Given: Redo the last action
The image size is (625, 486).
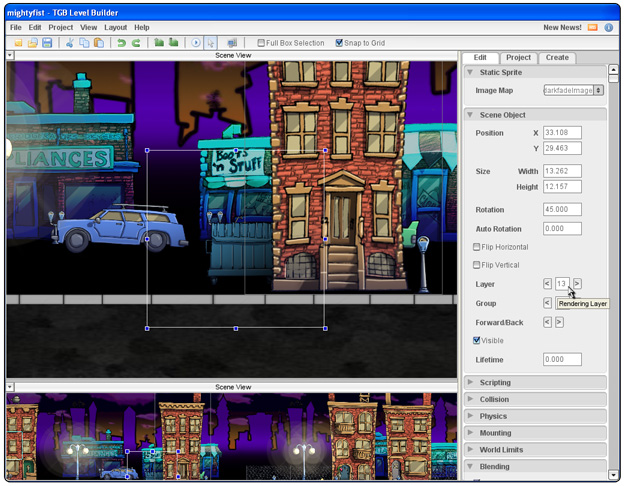Looking at the screenshot, I should point(136,43).
